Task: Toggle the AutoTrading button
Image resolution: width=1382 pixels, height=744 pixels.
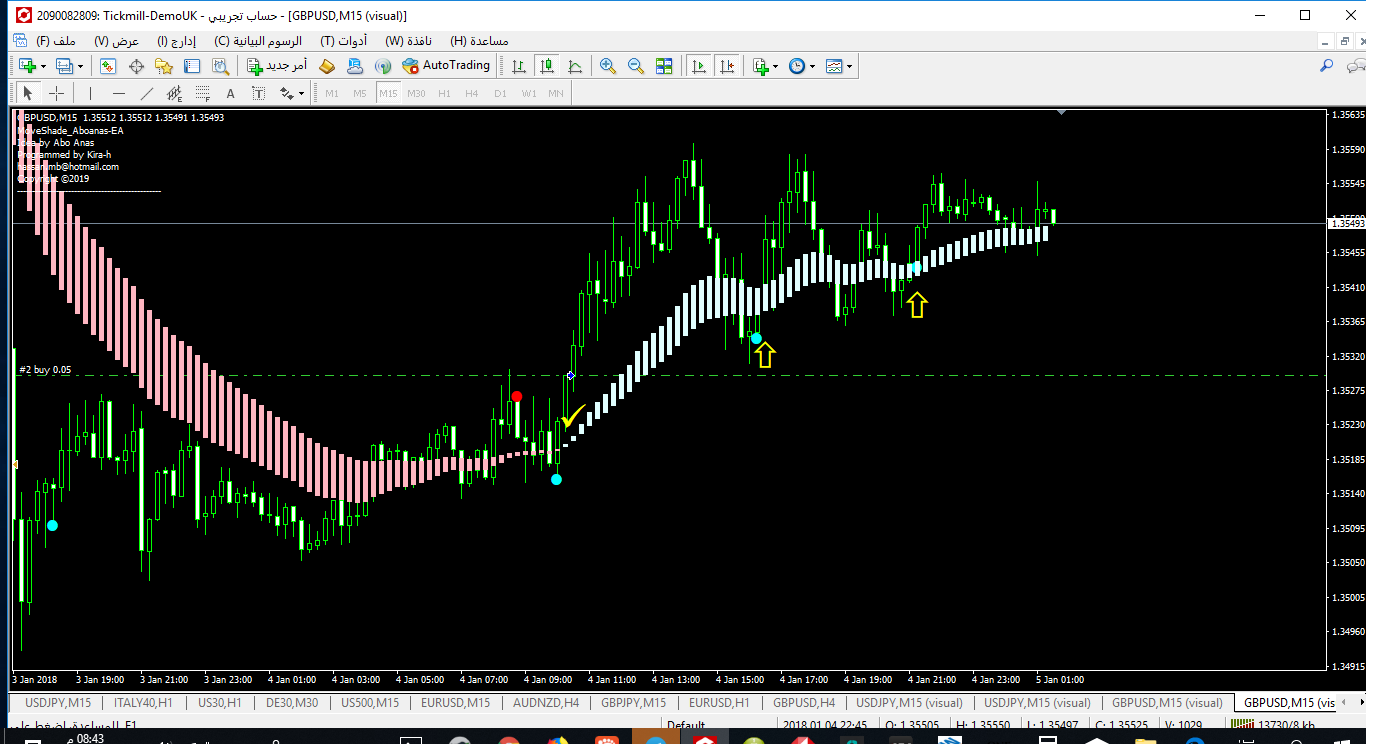Action: [447, 66]
